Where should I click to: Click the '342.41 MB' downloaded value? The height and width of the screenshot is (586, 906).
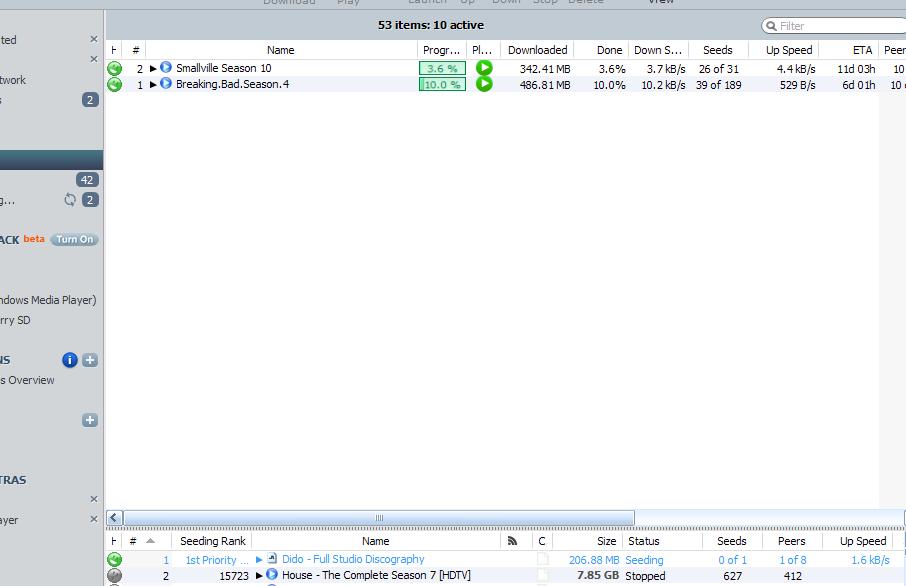tap(545, 69)
